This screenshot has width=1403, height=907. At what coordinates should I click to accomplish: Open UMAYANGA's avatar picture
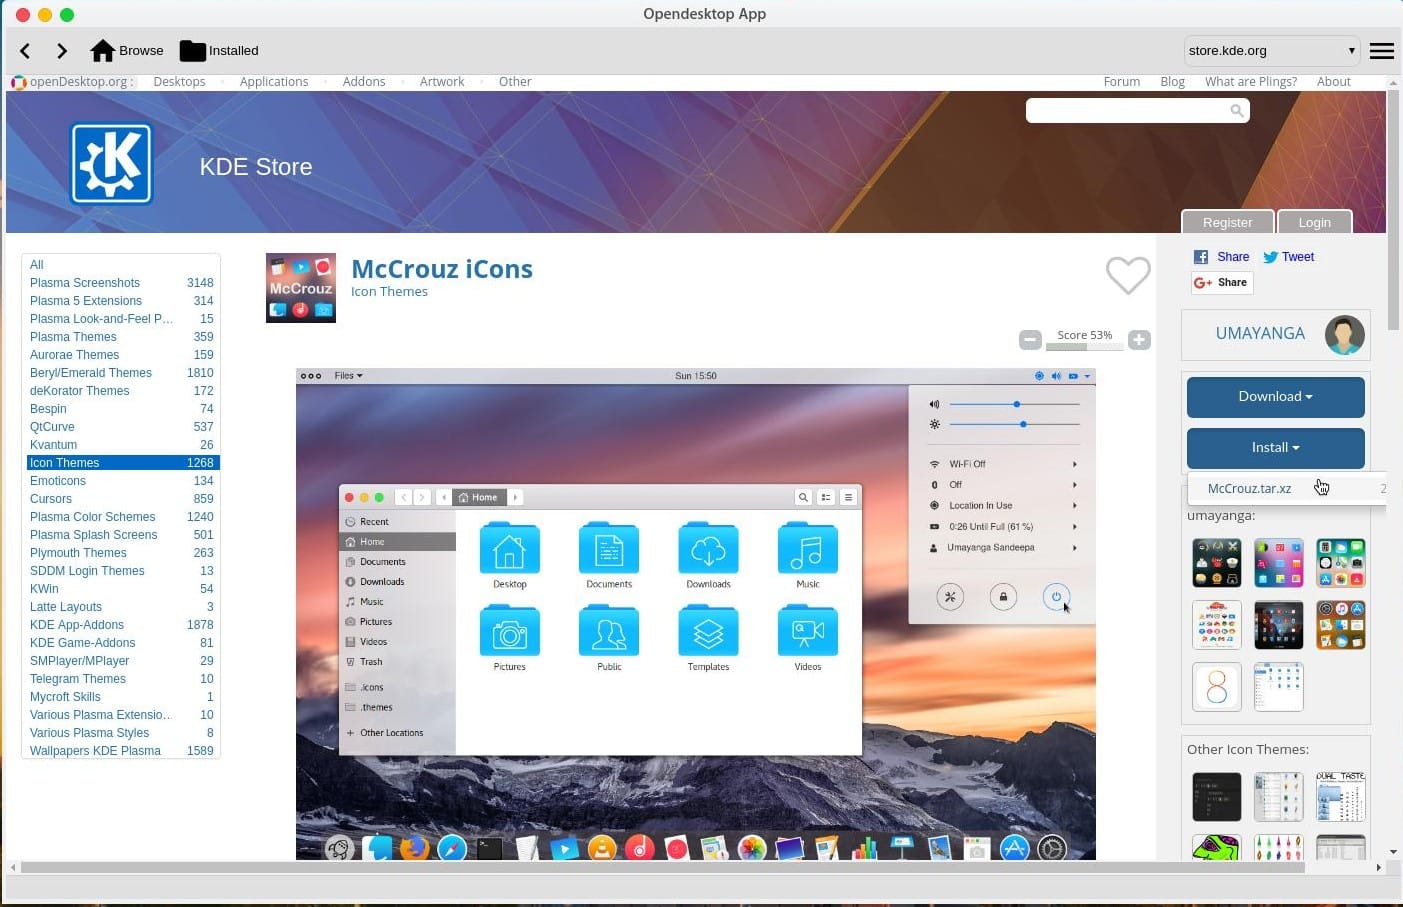pyautogui.click(x=1344, y=335)
